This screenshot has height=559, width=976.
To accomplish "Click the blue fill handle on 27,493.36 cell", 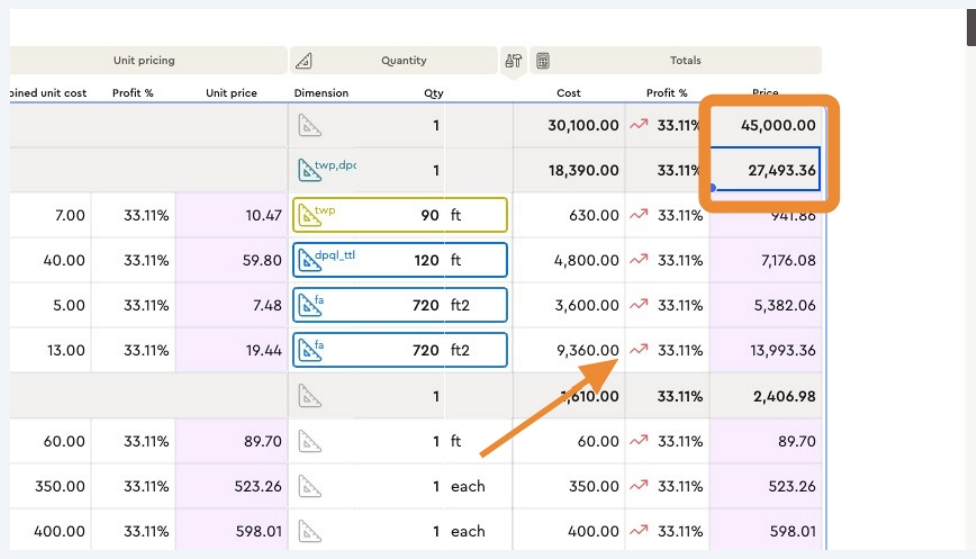I will click(712, 187).
